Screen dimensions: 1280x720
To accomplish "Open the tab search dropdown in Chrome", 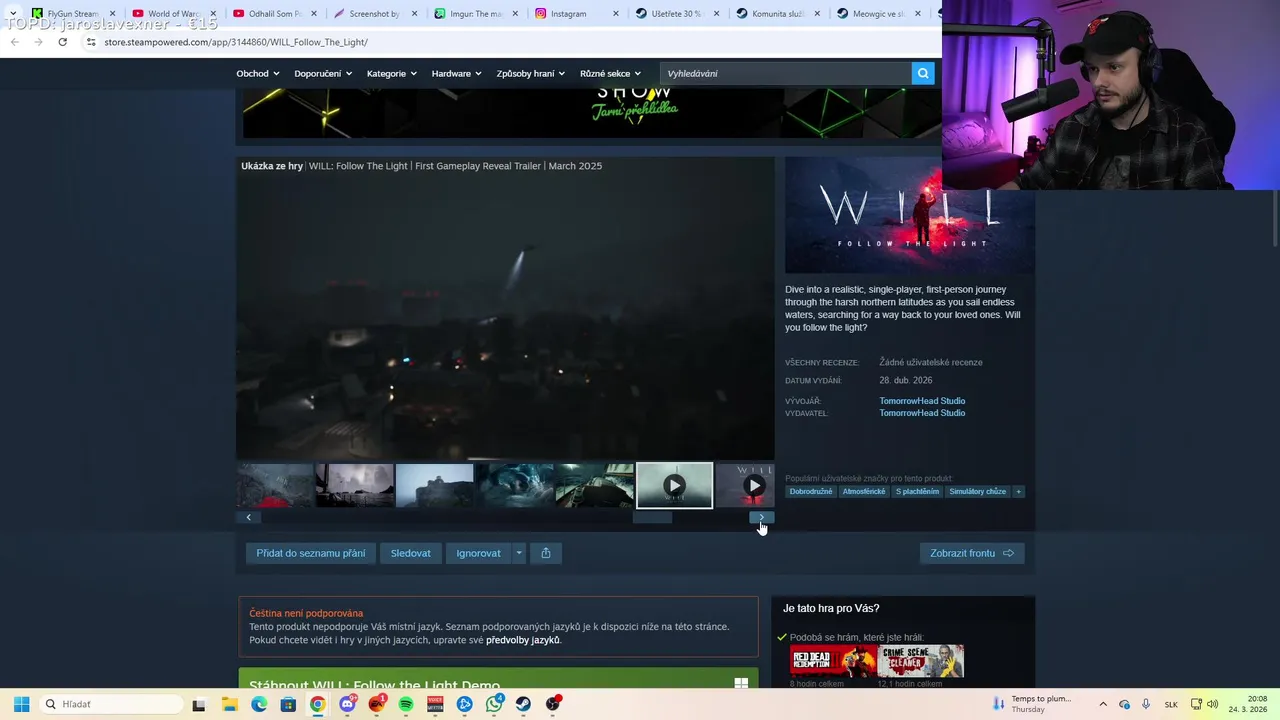I will point(12,13).
